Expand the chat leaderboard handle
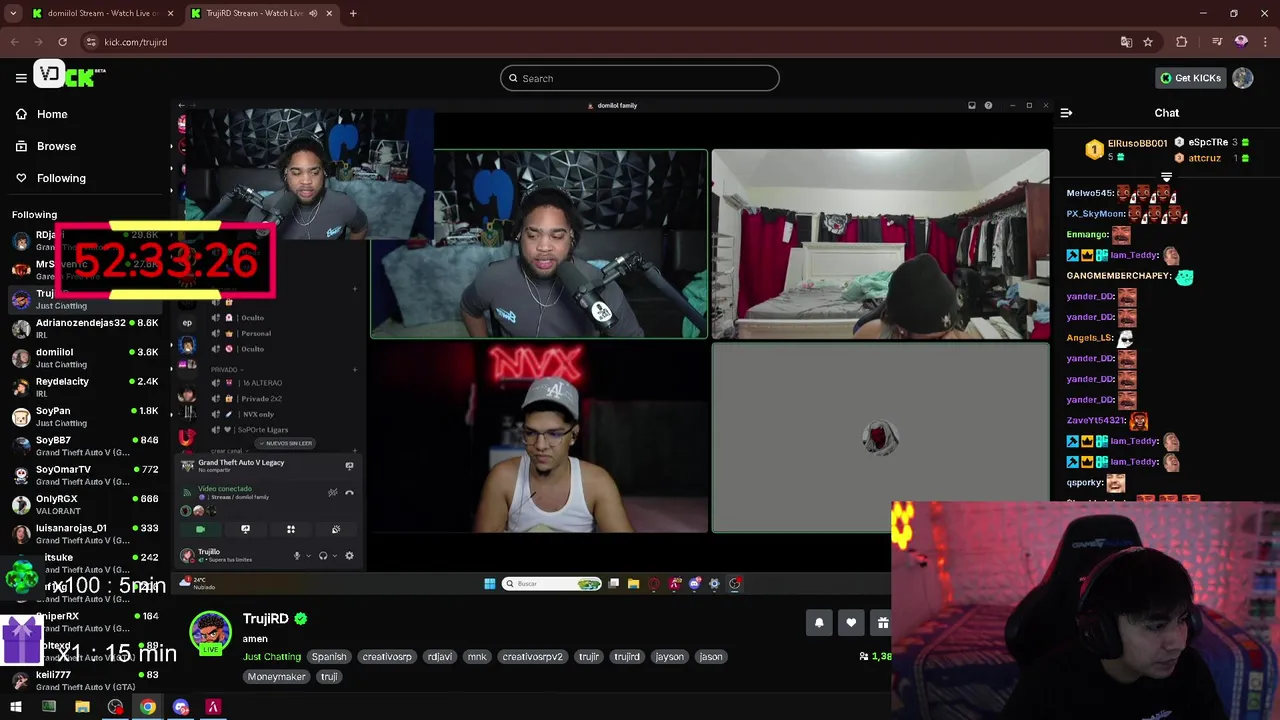This screenshot has width=1280, height=720. point(1166,177)
